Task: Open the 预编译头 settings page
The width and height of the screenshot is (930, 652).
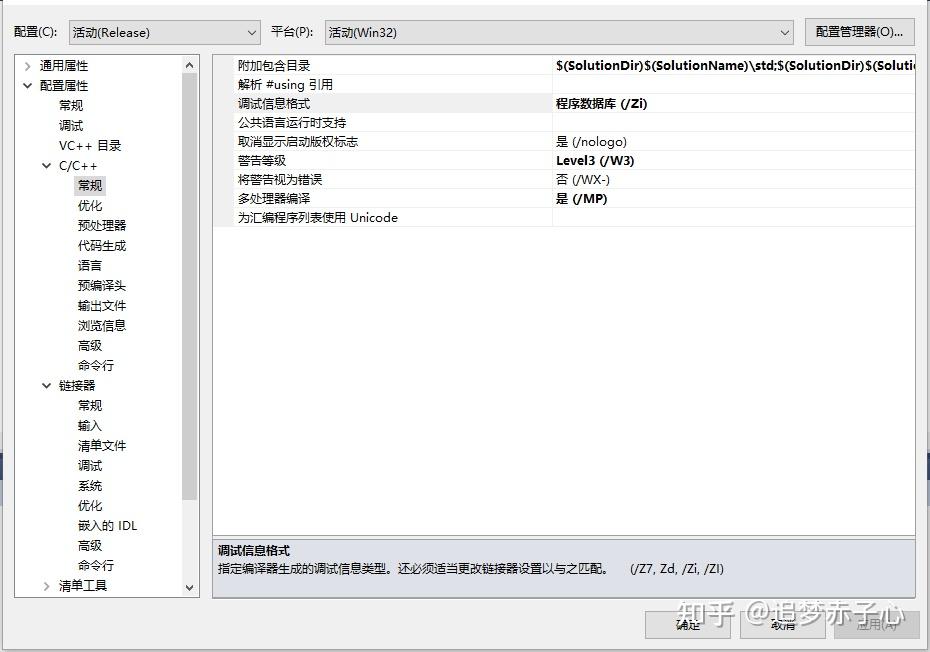Action: (101, 285)
